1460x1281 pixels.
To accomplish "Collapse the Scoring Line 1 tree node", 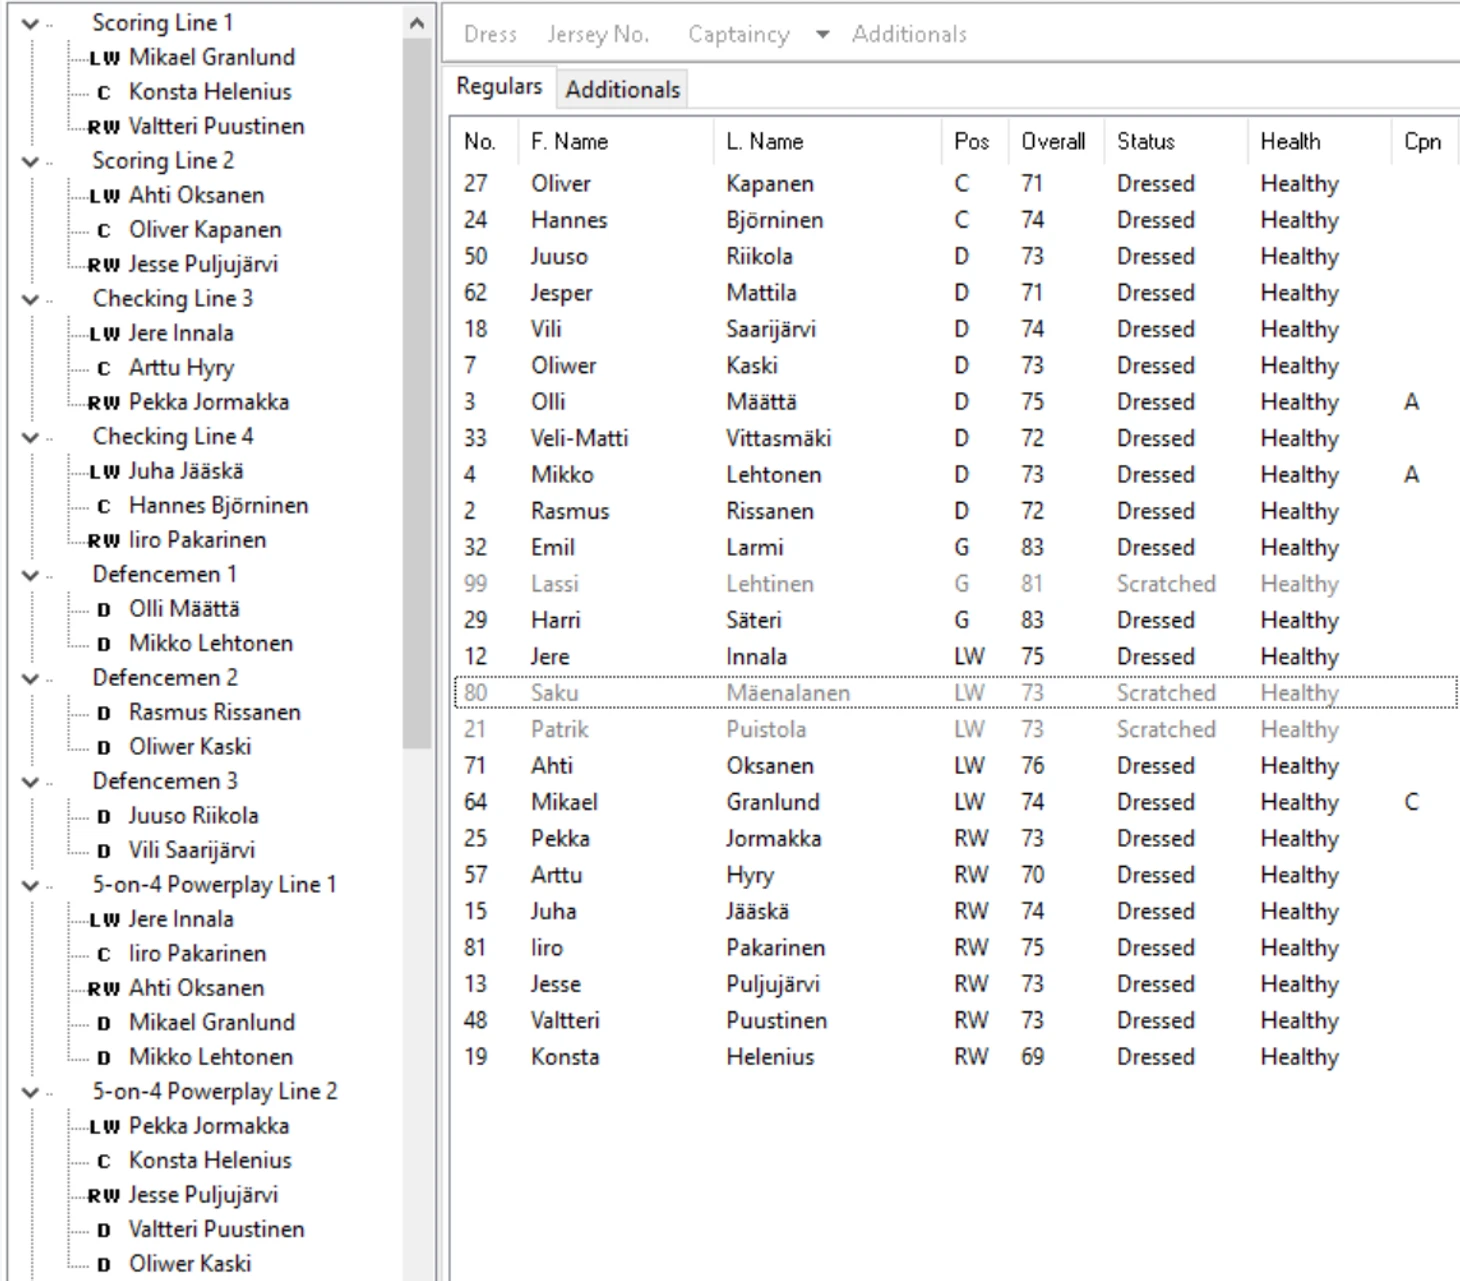I will [31, 24].
